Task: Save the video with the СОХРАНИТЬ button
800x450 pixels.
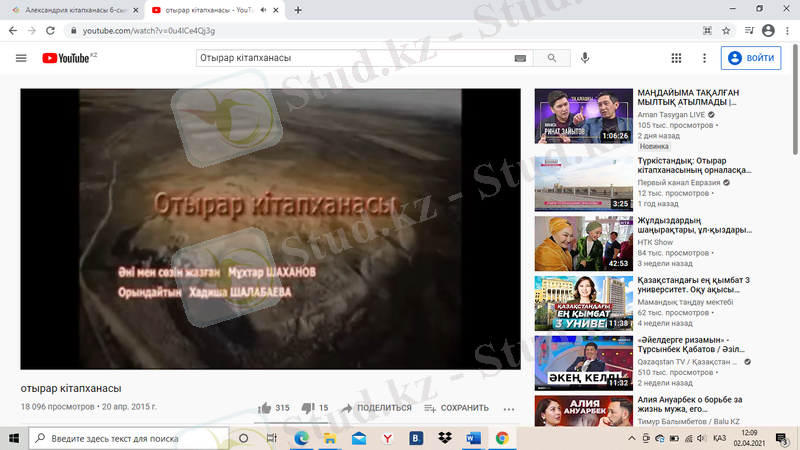Action: (x=456, y=408)
